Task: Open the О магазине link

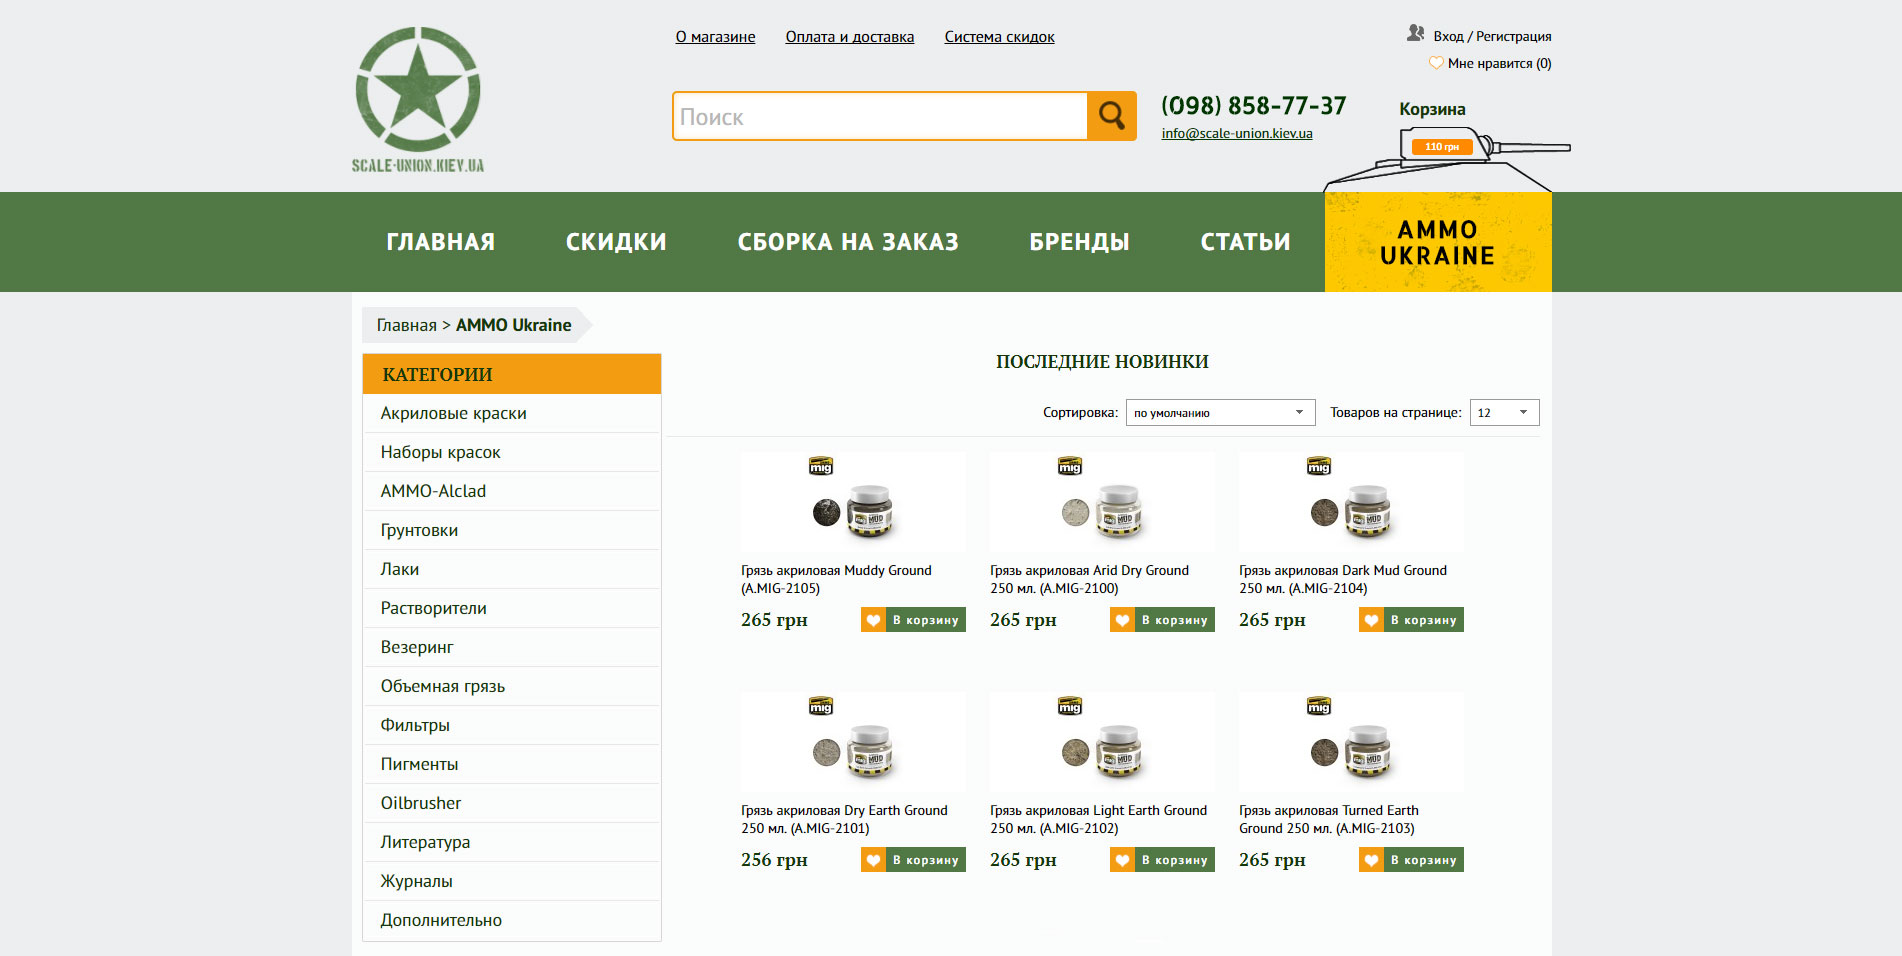Action: coord(715,37)
